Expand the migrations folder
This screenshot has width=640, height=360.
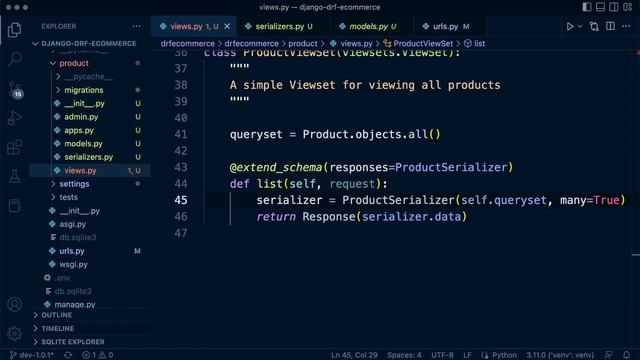click(84, 90)
